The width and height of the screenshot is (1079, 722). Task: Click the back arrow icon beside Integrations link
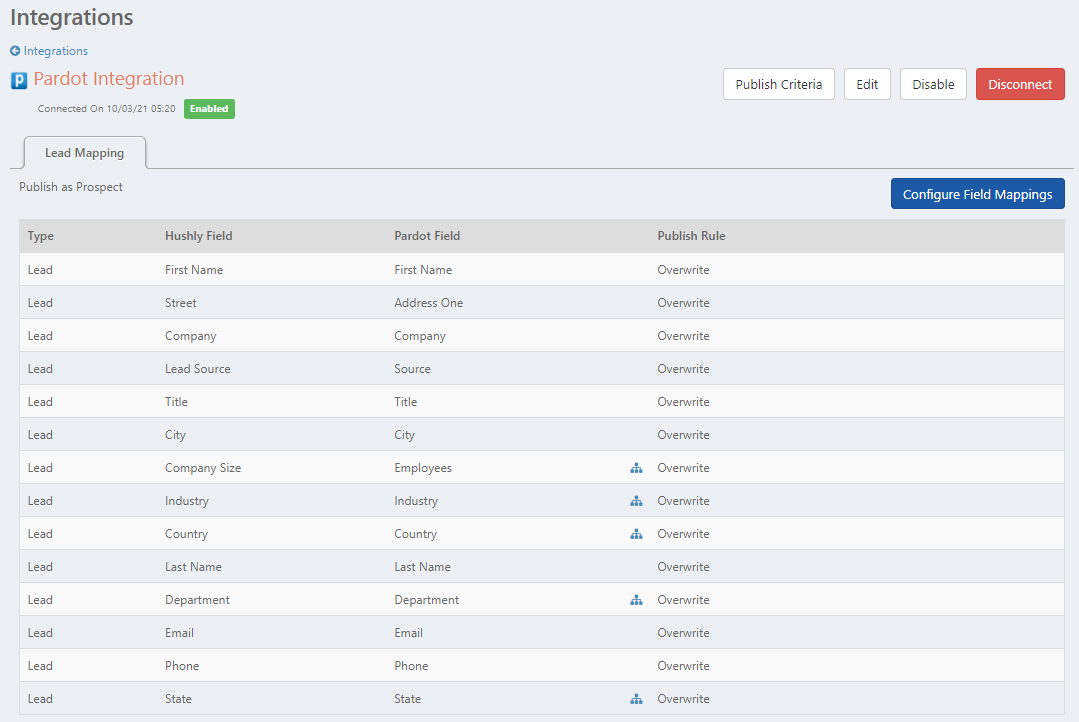click(15, 51)
